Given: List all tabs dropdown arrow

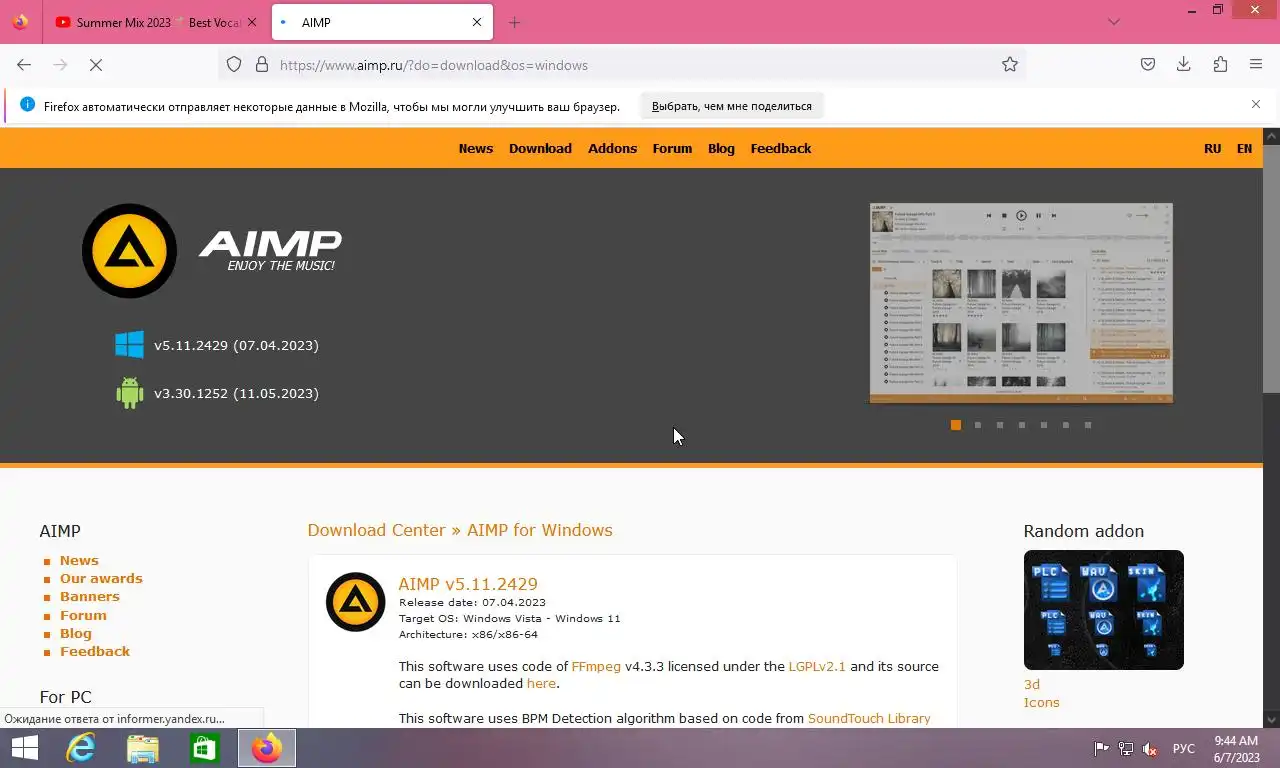Looking at the screenshot, I should coord(1113,22).
